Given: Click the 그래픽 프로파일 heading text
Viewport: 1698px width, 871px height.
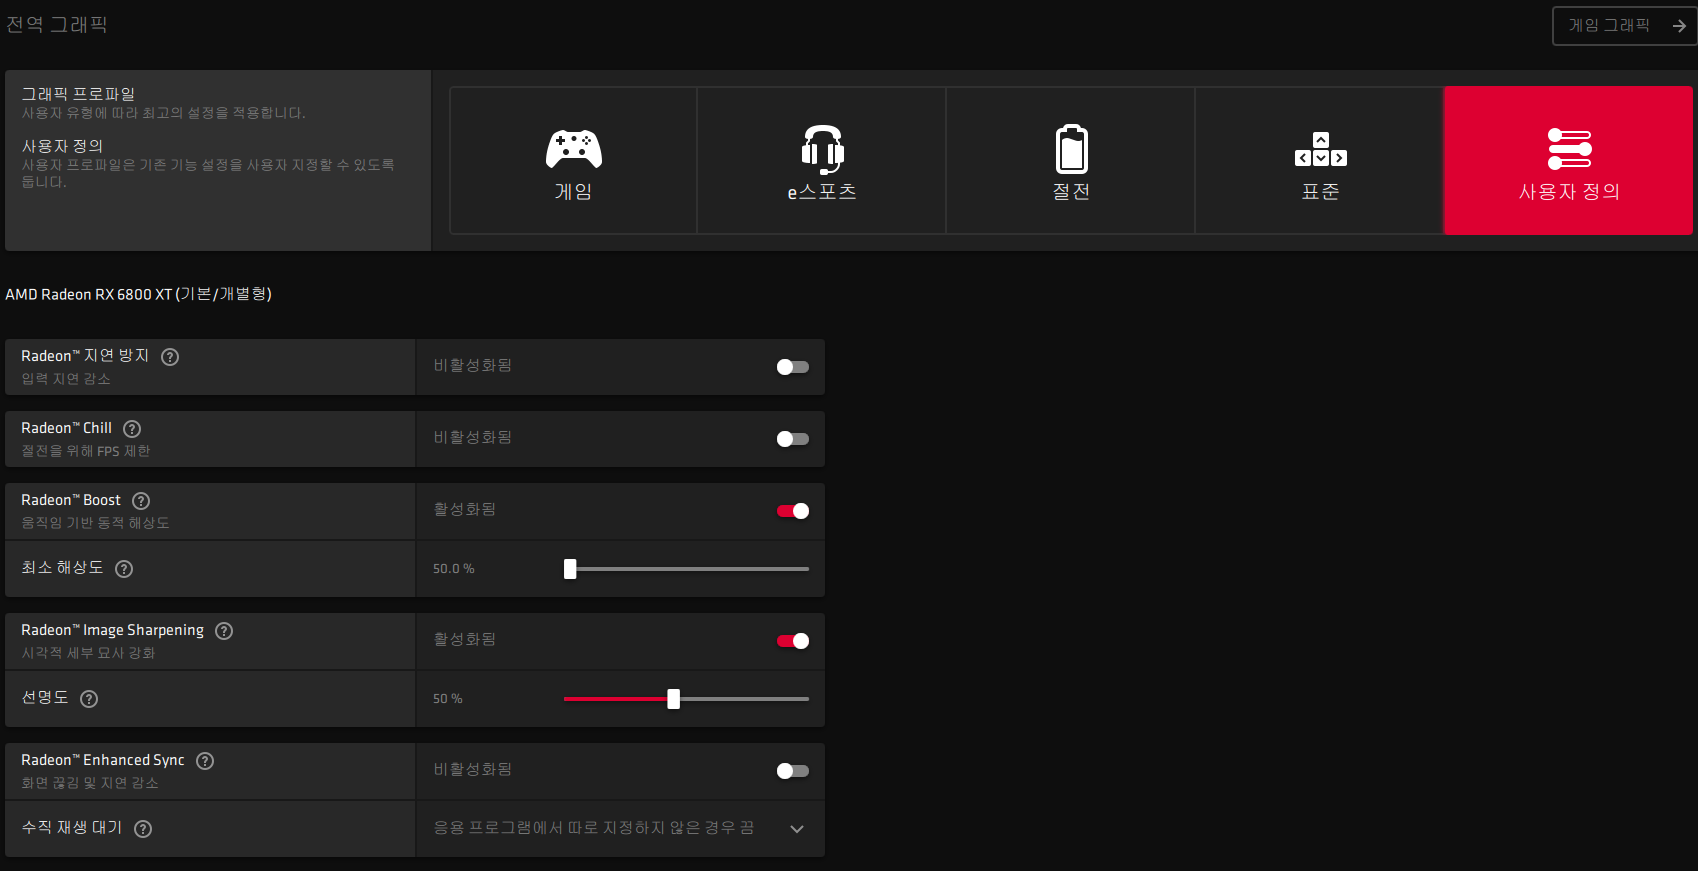Looking at the screenshot, I should tap(78, 94).
